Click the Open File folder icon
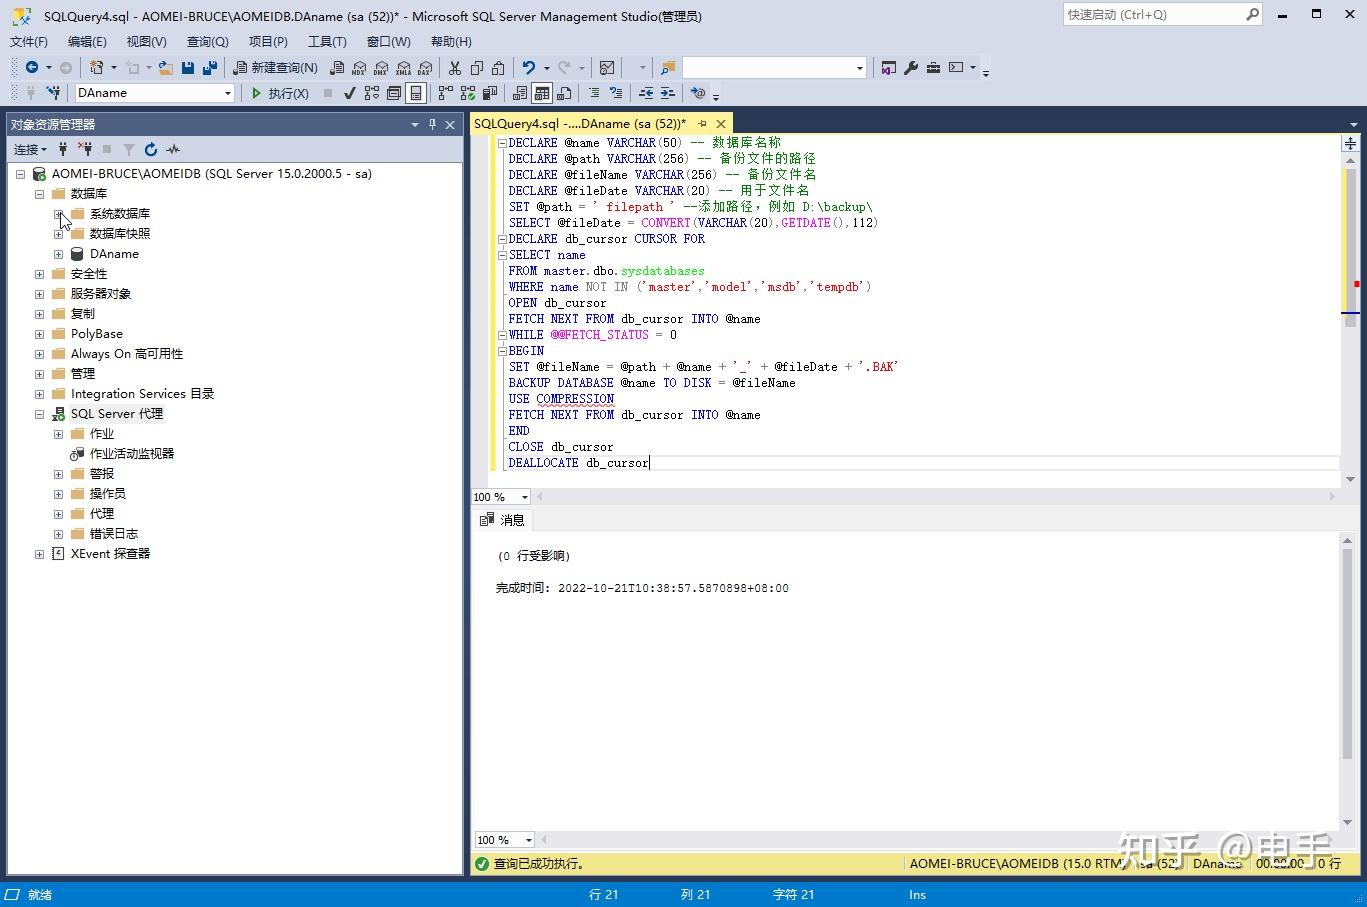 click(166, 67)
